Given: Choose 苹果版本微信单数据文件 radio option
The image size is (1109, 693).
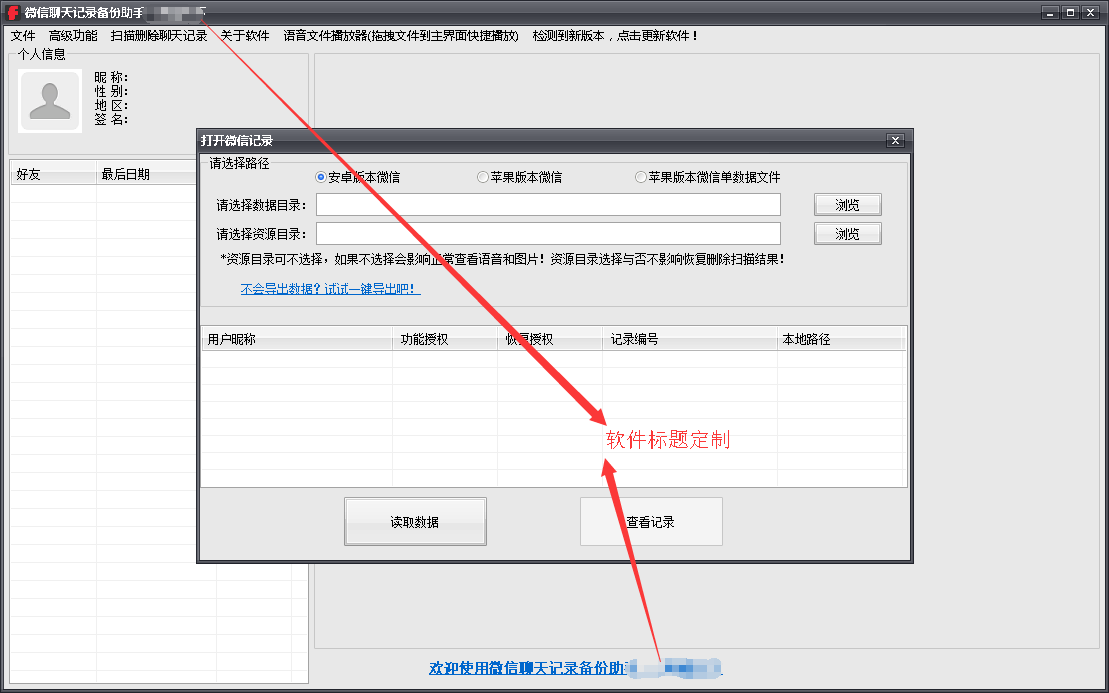Looking at the screenshot, I should pyautogui.click(x=641, y=177).
